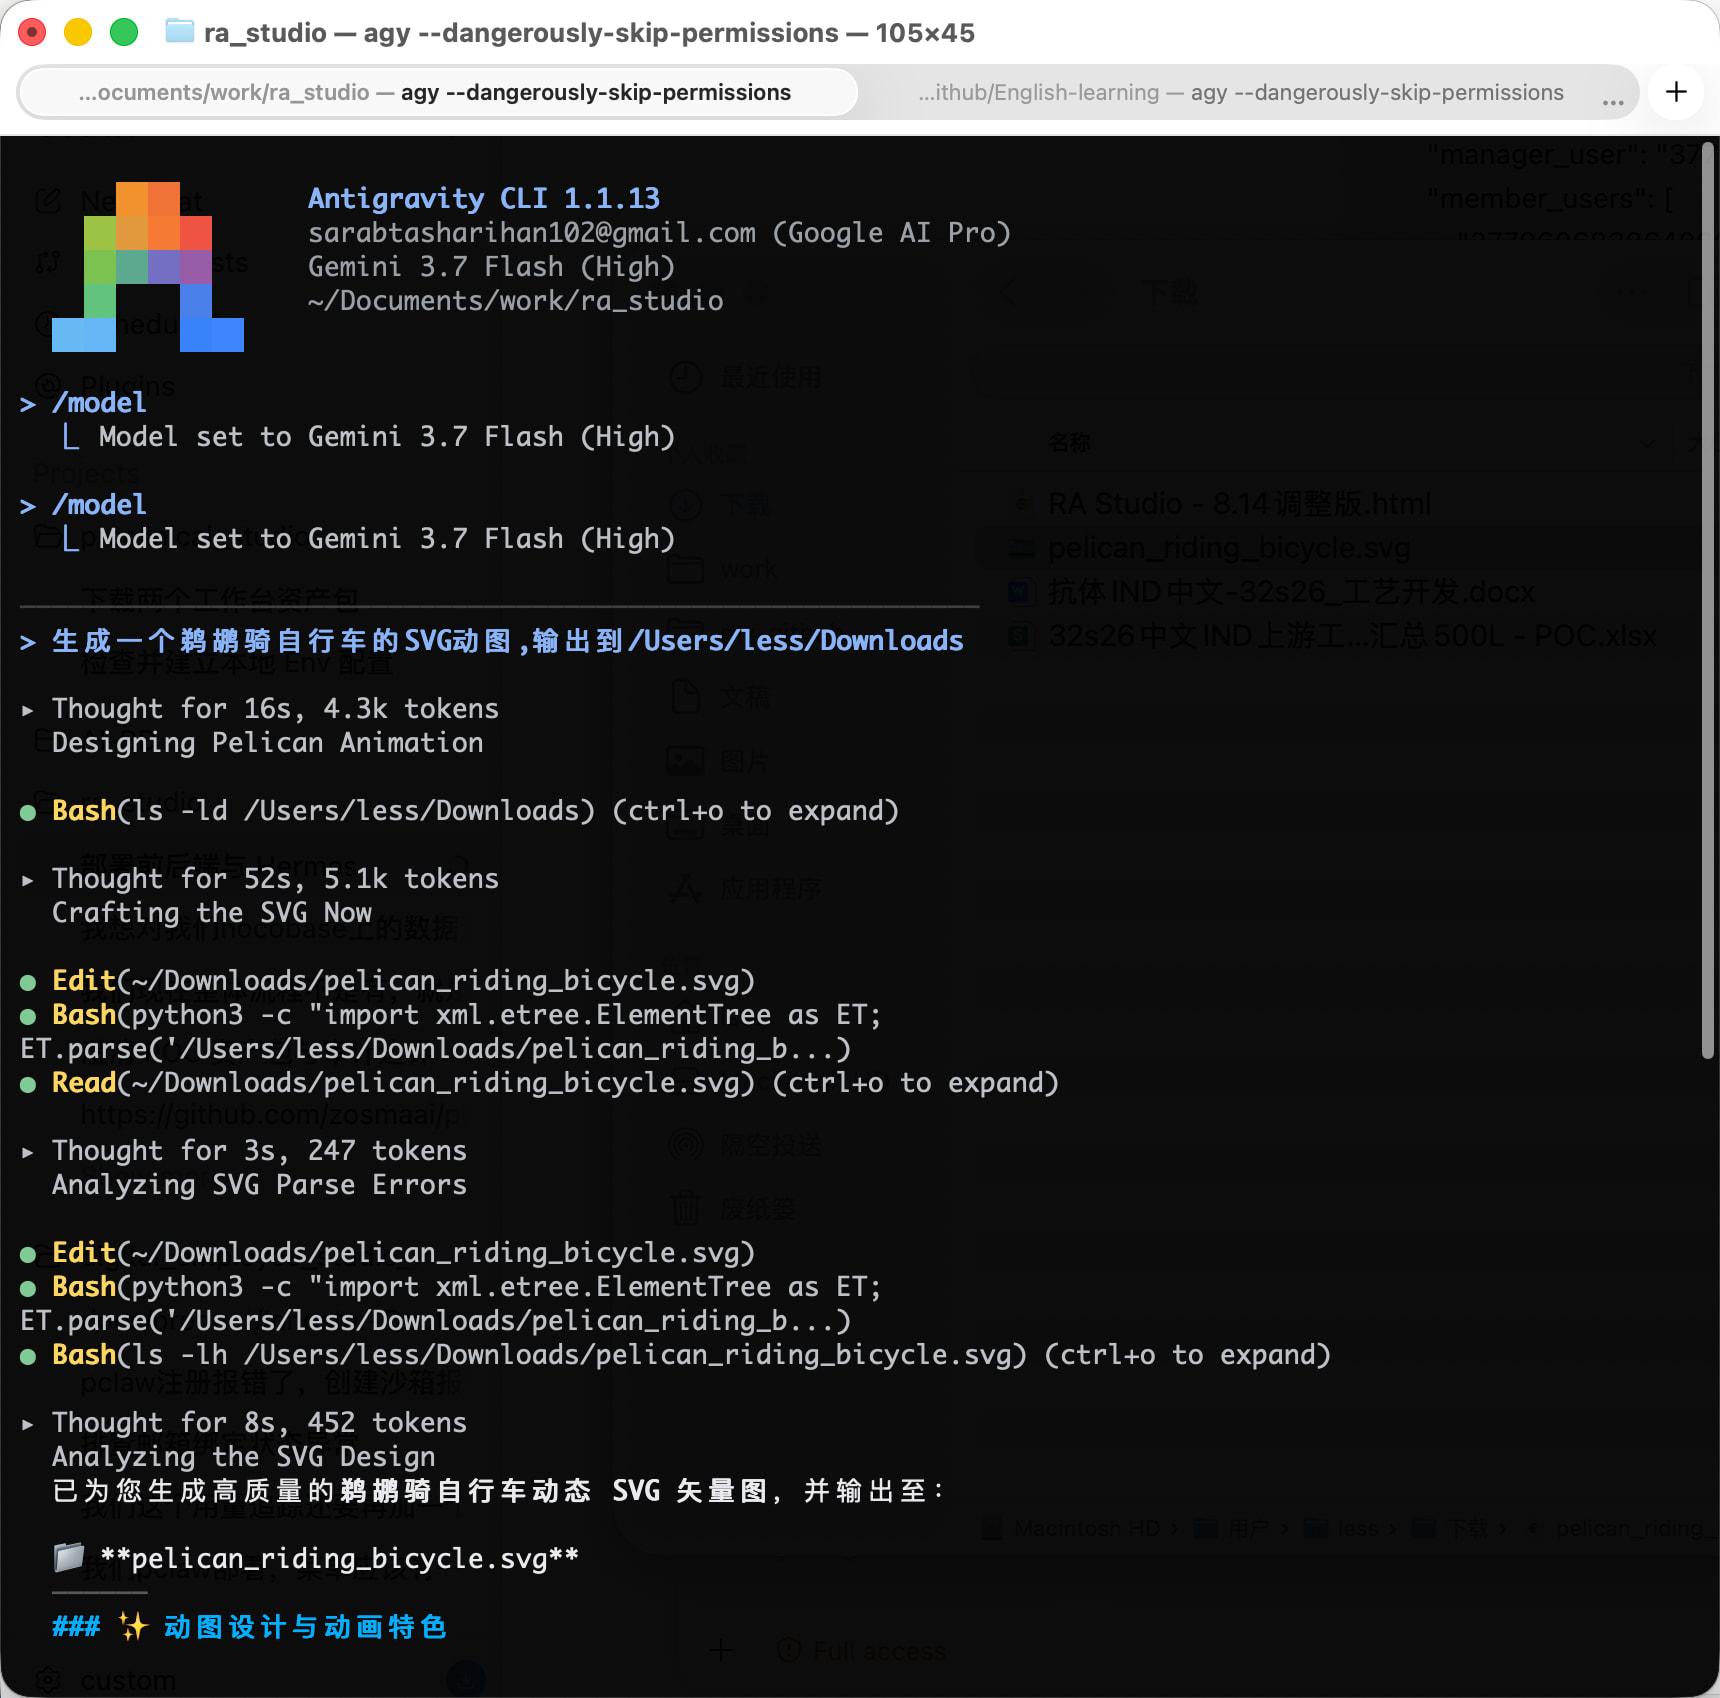1720x1698 pixels.
Task: Click the sarabtasharihan102@gmail.com account line
Action: [659, 233]
